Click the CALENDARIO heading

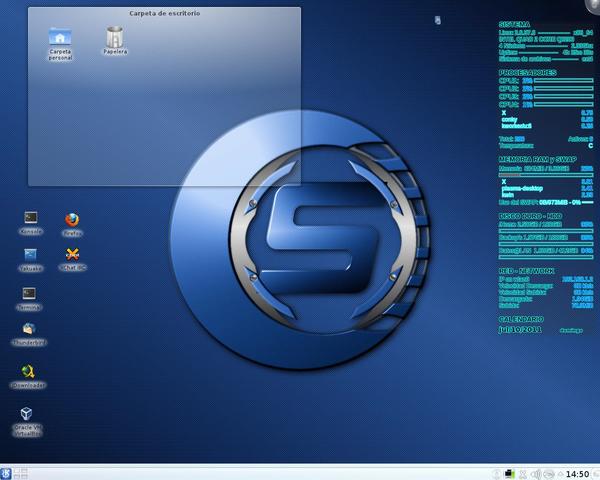tap(521, 319)
